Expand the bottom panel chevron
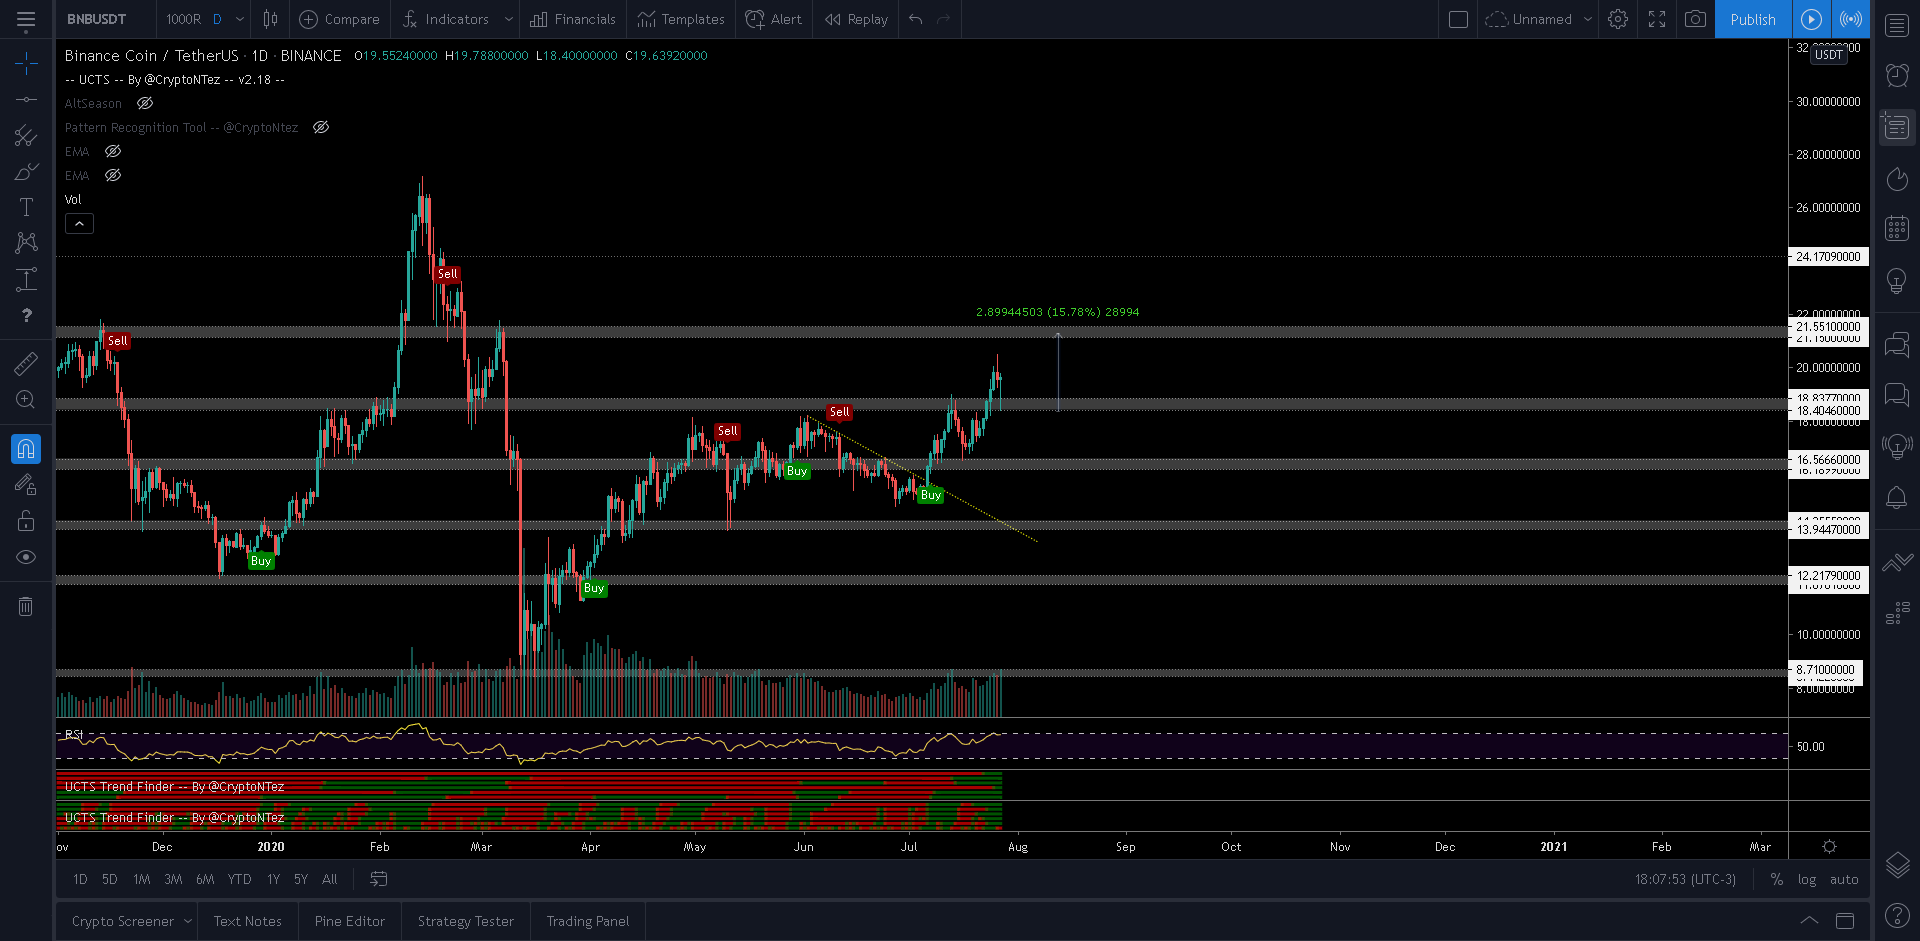 [x=1809, y=920]
